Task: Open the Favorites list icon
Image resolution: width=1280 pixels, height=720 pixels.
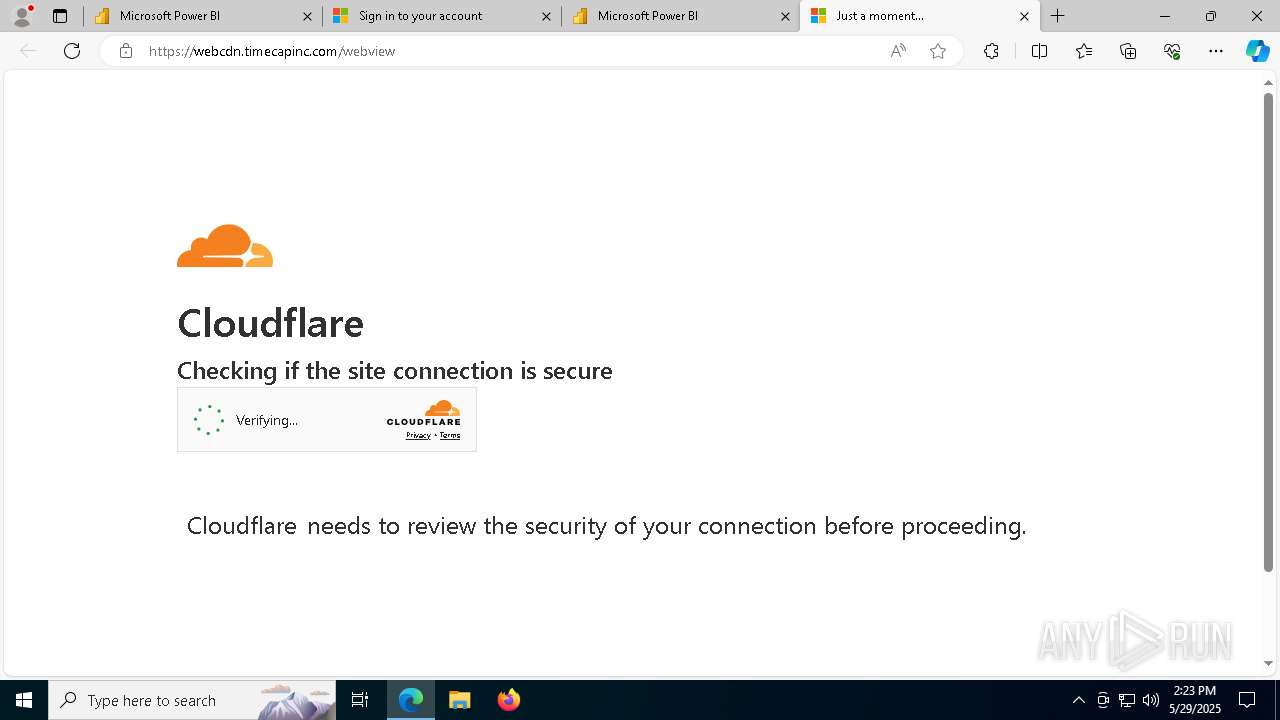Action: click(1084, 51)
